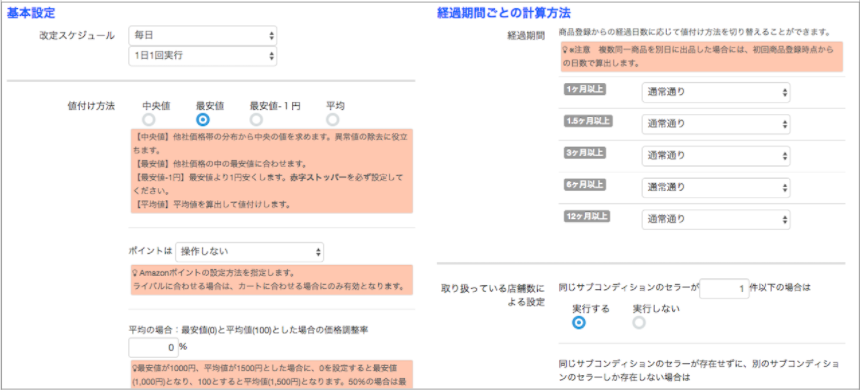Click the price adjustment rate percent field
This screenshot has height=390, width=860.
[153, 348]
